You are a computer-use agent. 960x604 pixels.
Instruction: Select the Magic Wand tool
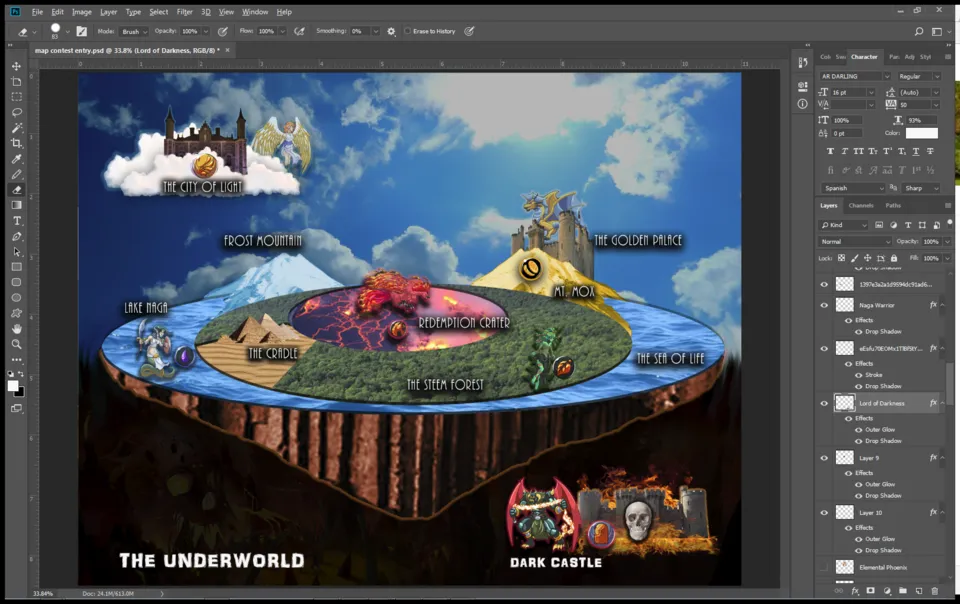[x=17, y=128]
